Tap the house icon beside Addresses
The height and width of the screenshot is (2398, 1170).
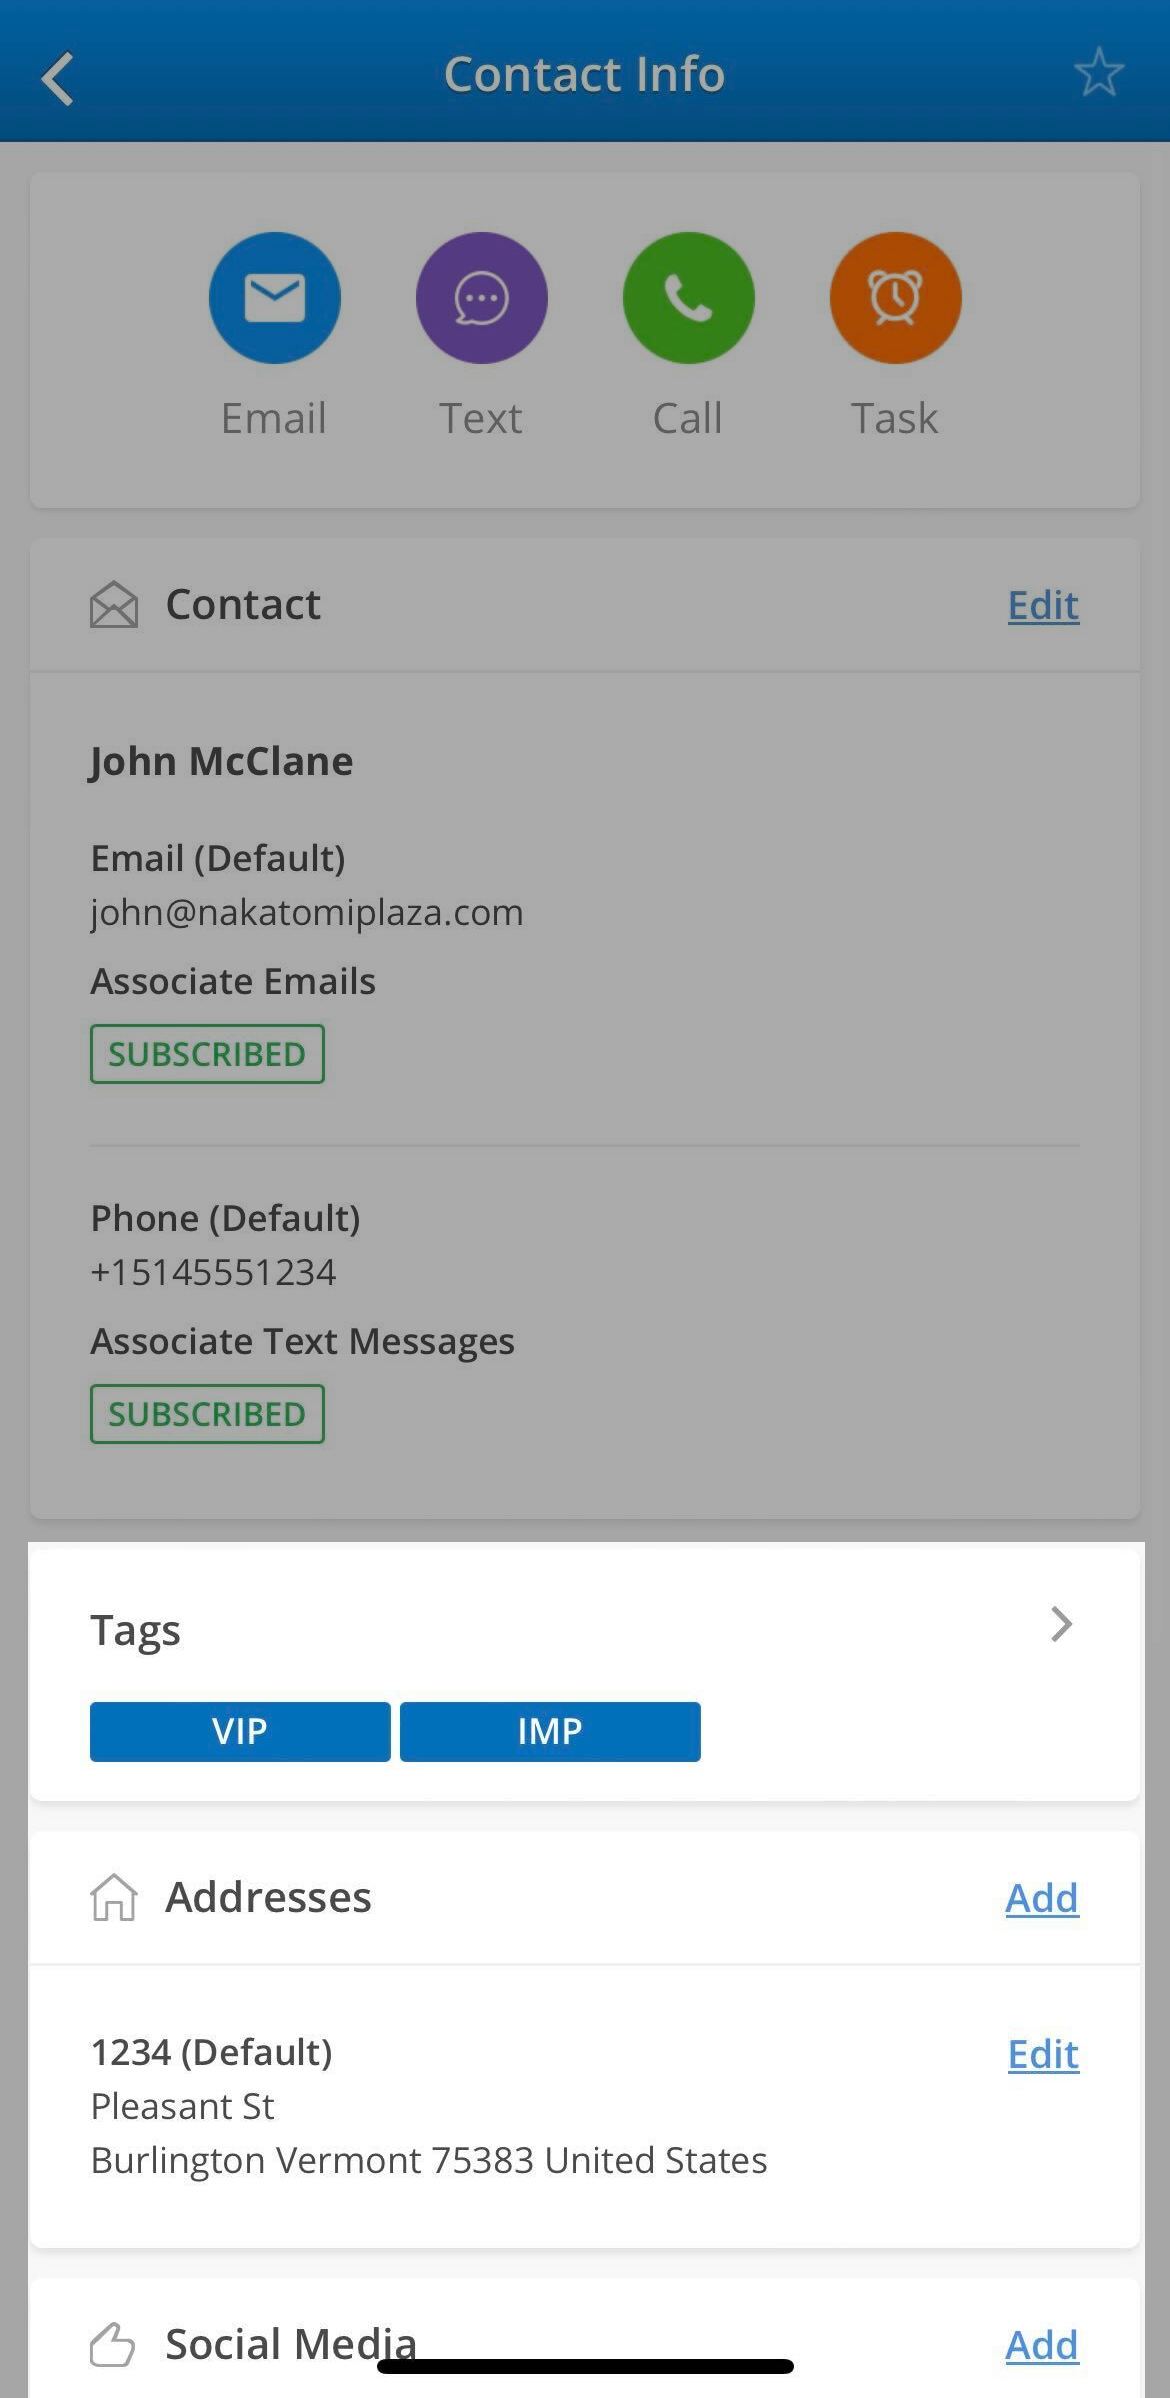point(113,1897)
